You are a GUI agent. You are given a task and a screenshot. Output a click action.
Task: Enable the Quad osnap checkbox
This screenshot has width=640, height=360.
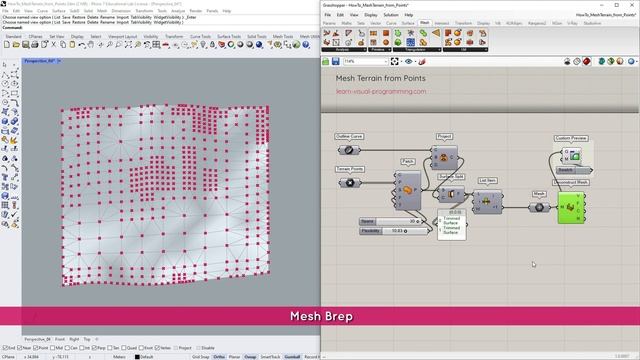coord(124,348)
